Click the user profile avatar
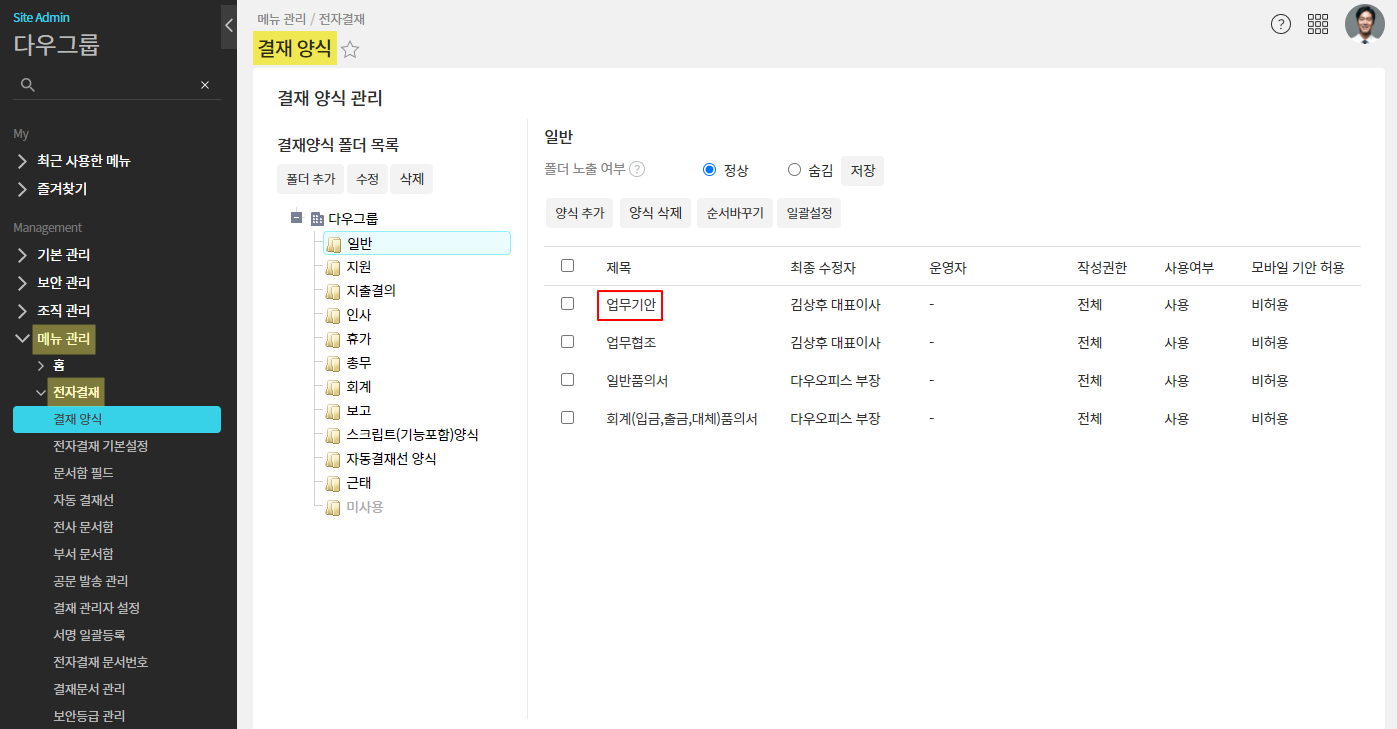The width and height of the screenshot is (1397, 729). (x=1364, y=24)
